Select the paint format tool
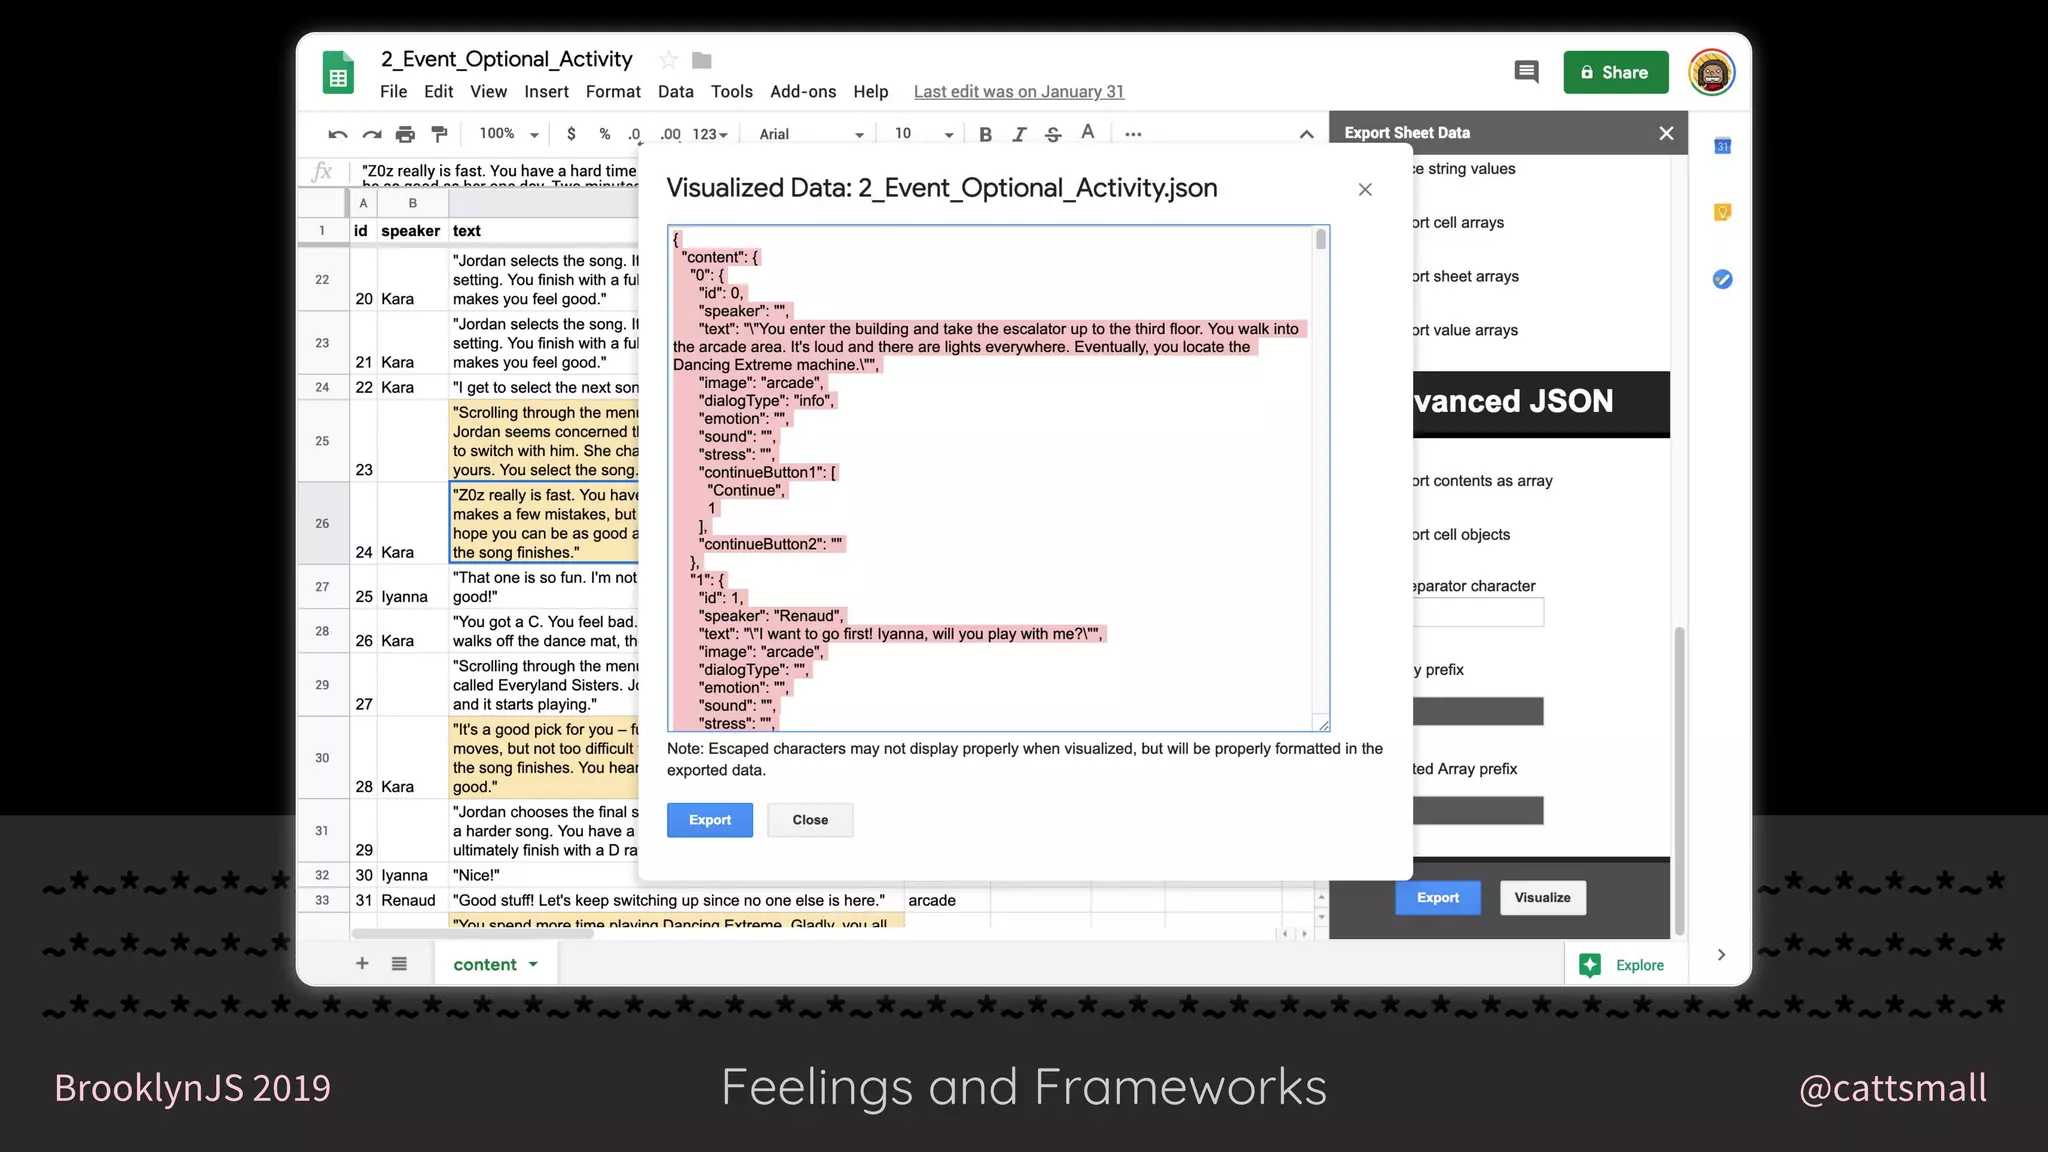Image resolution: width=2048 pixels, height=1152 pixels. point(439,134)
